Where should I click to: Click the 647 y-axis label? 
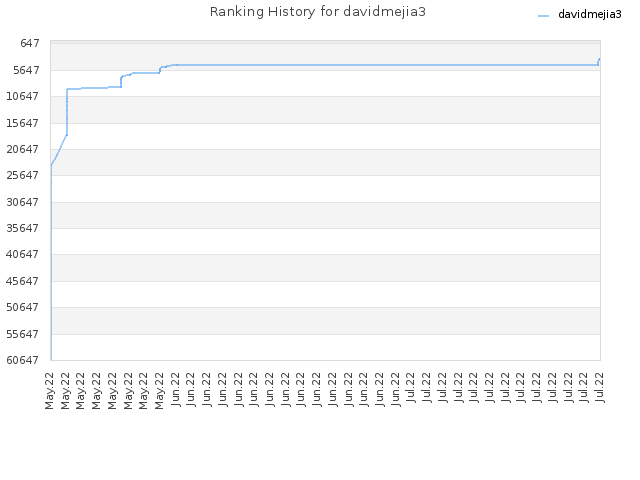tap(30, 43)
